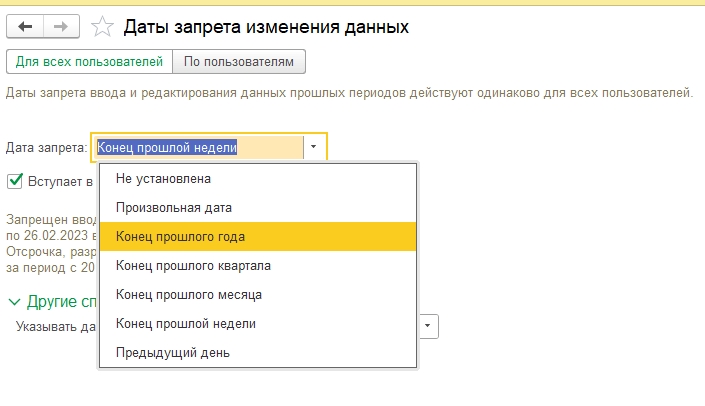
Task: Toggle the "Вступает в" checkbox
Action: pyautogui.click(x=15, y=181)
